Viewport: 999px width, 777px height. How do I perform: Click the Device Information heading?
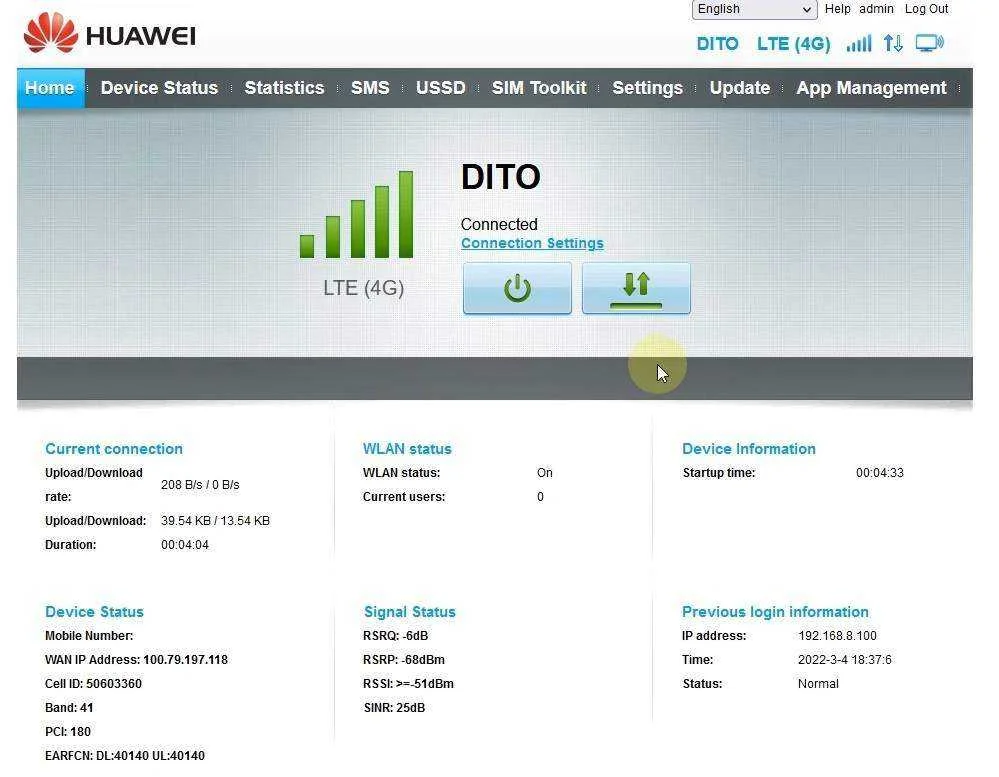click(749, 448)
